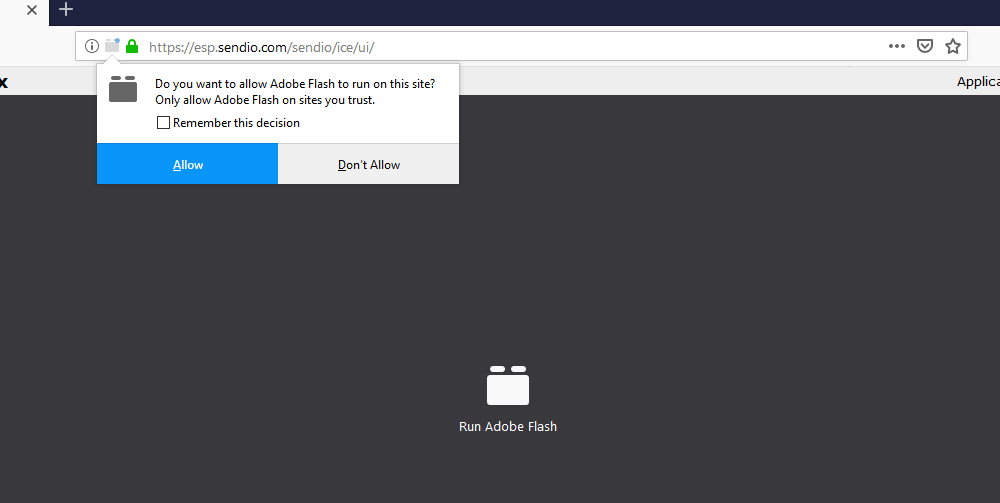Bookmark this page with the star icon

(953, 46)
